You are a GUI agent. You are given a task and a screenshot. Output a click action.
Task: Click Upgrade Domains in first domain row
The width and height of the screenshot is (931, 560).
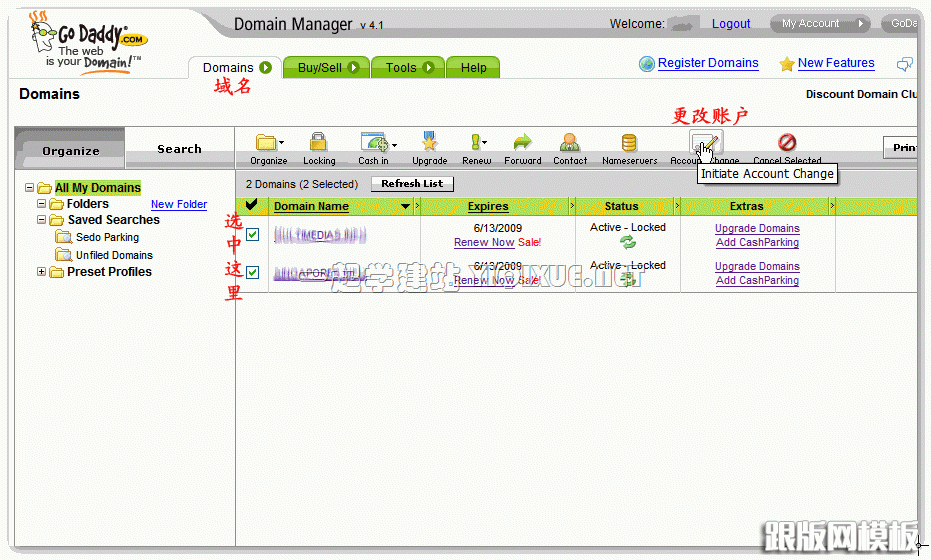click(757, 229)
